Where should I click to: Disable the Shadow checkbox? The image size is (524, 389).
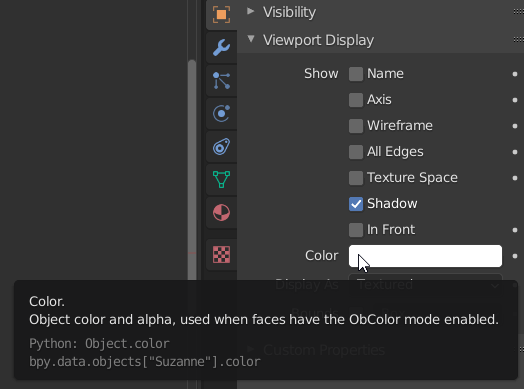click(x=356, y=204)
